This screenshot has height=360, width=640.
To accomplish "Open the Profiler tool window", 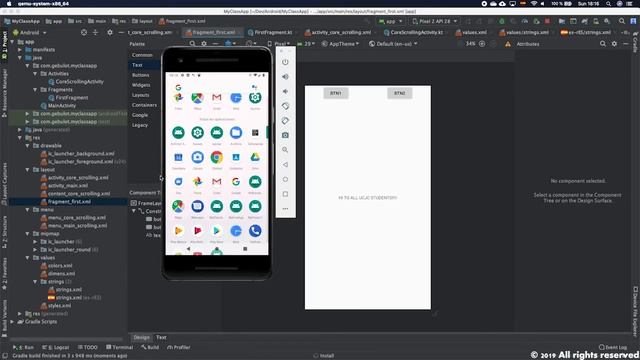I will click(x=179, y=347).
